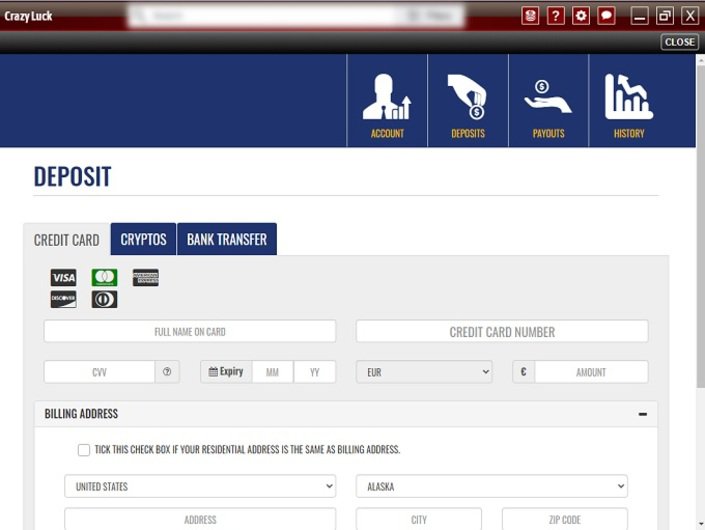
Task: Click the Billing Address header text
Action: (x=81, y=414)
